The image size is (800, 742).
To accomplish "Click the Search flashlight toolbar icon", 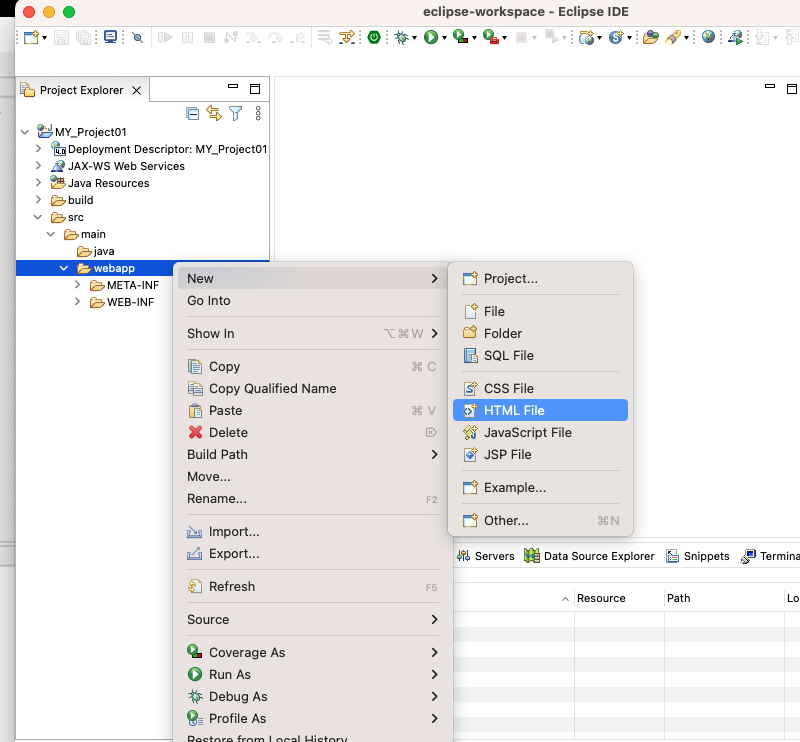I will coord(672,37).
